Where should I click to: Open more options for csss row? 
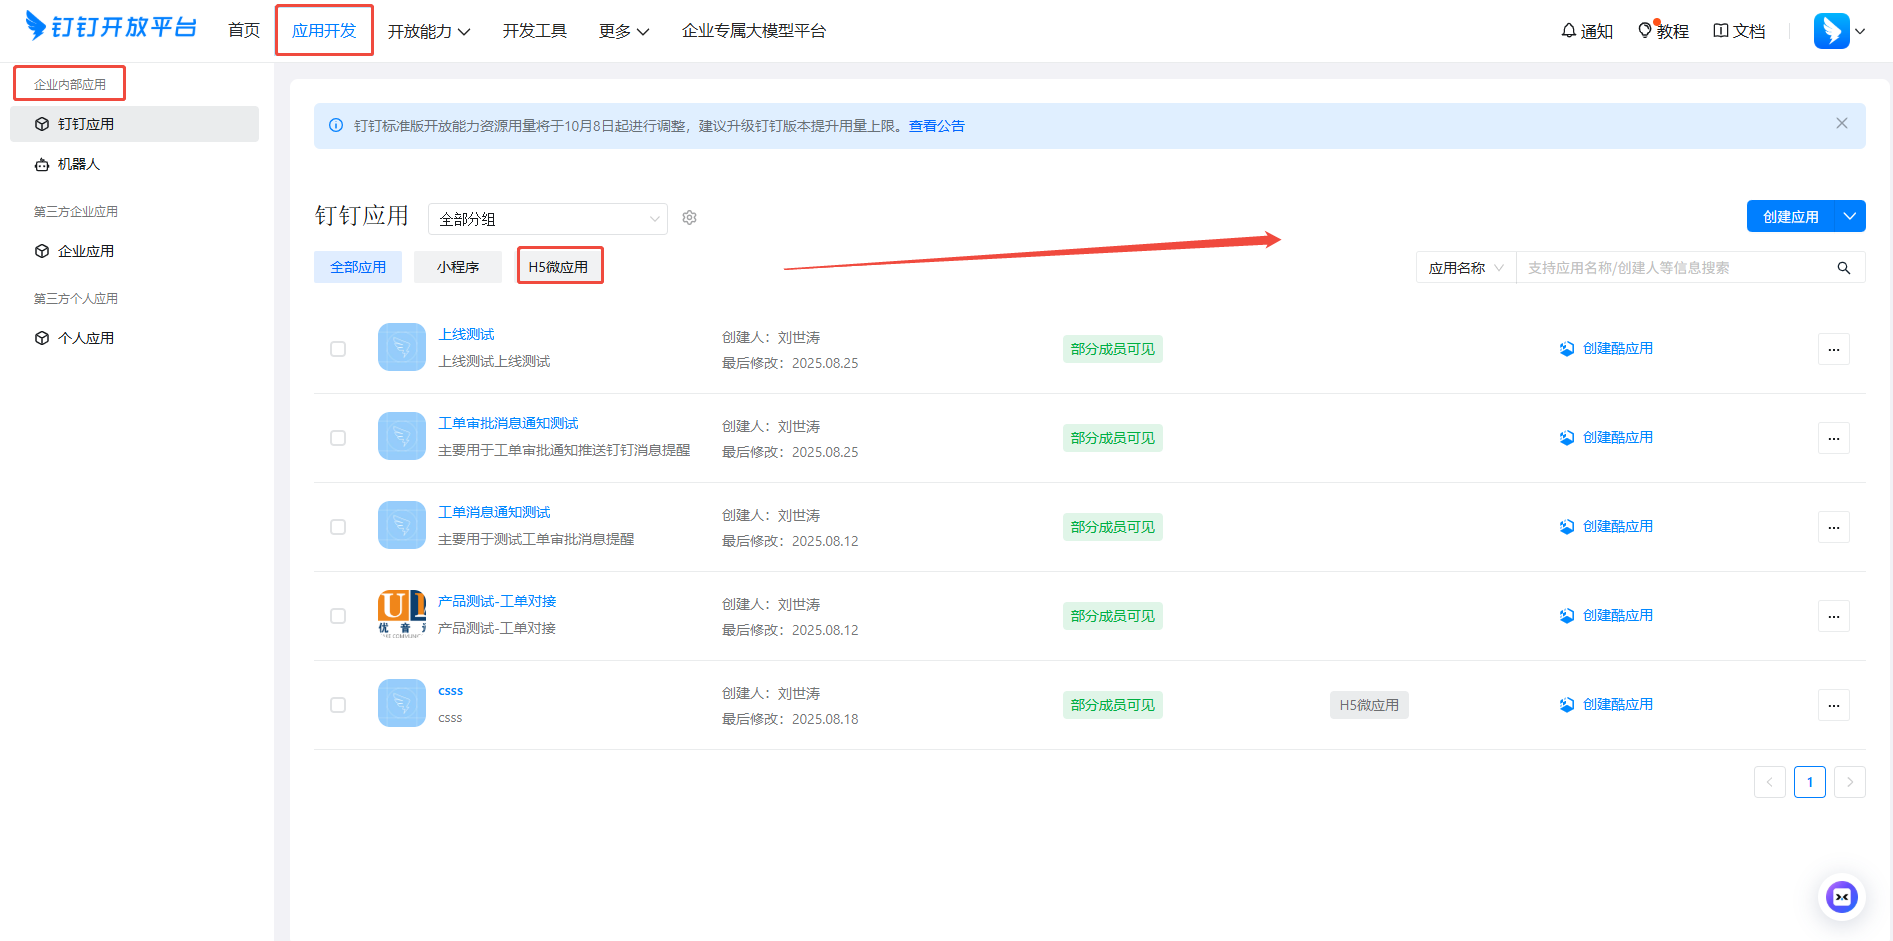[1833, 705]
